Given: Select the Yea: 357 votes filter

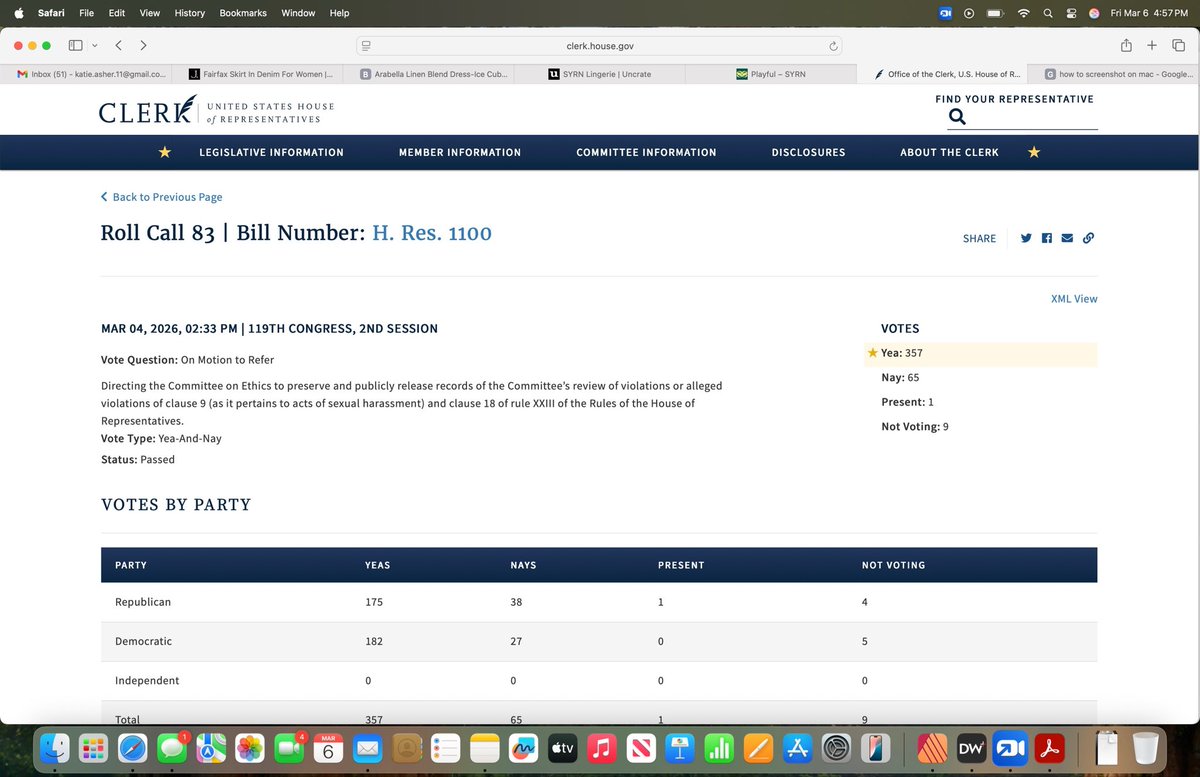Looking at the screenshot, I should (981, 353).
